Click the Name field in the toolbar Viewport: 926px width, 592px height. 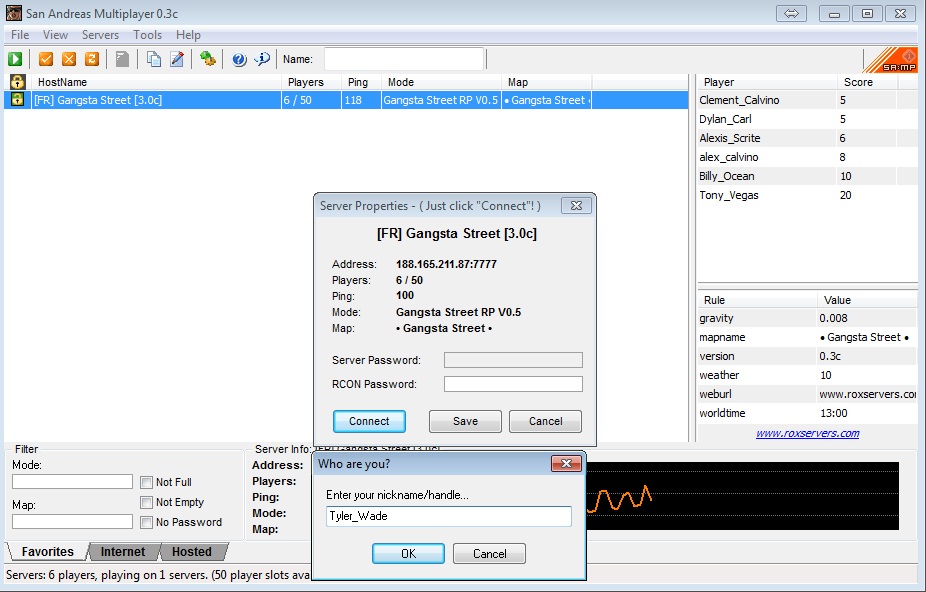tap(404, 59)
